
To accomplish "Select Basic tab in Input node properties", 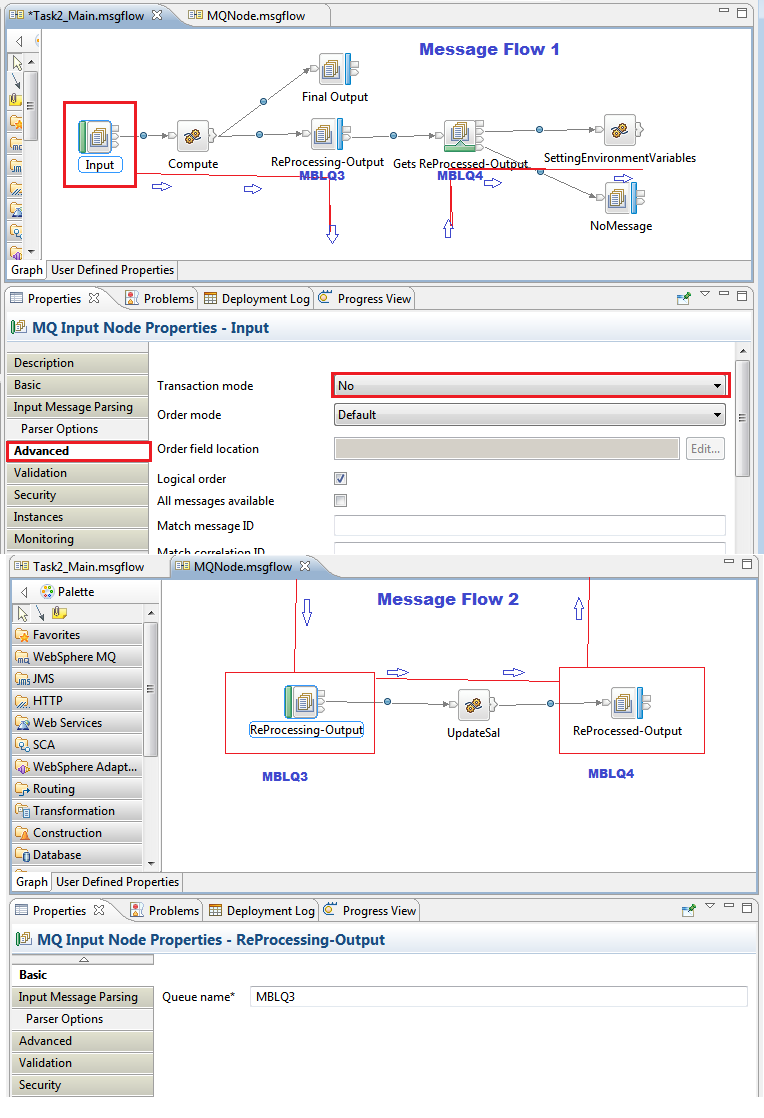I will pyautogui.click(x=78, y=385).
